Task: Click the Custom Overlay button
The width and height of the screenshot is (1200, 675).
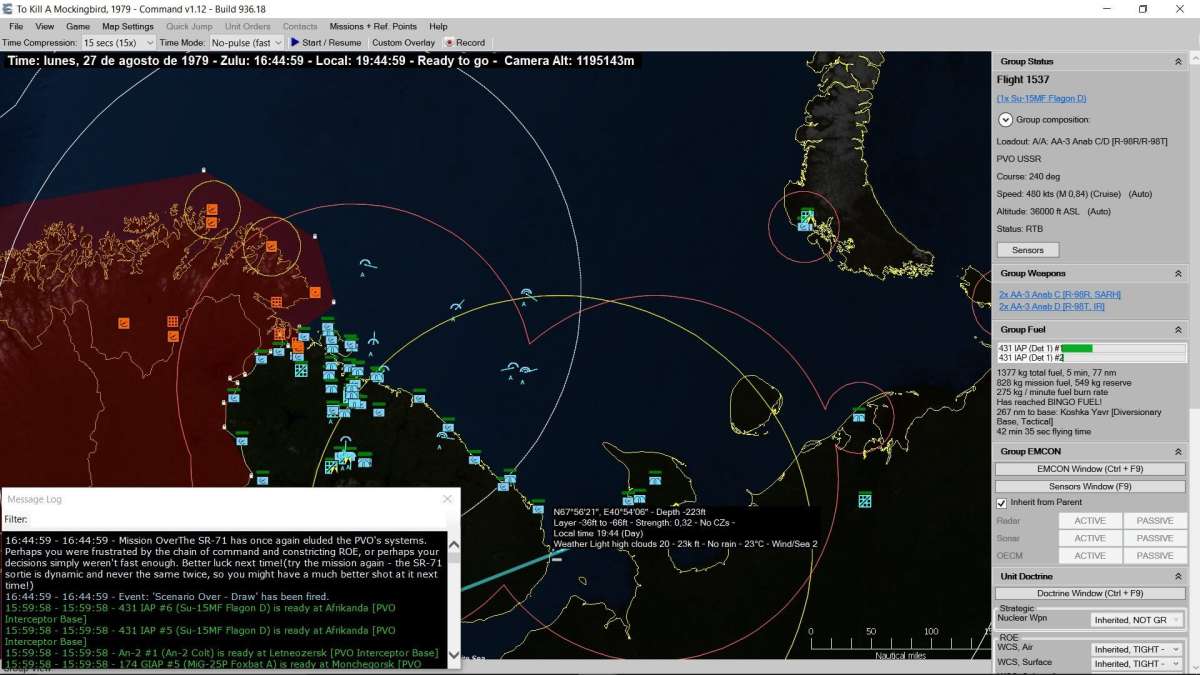Action: 403,43
